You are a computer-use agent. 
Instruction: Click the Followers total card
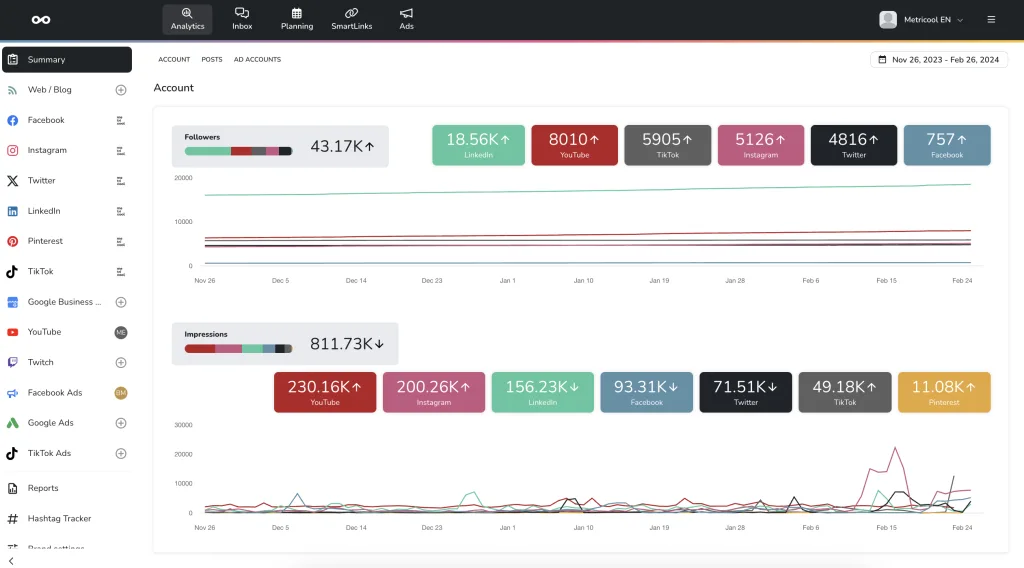point(280,146)
